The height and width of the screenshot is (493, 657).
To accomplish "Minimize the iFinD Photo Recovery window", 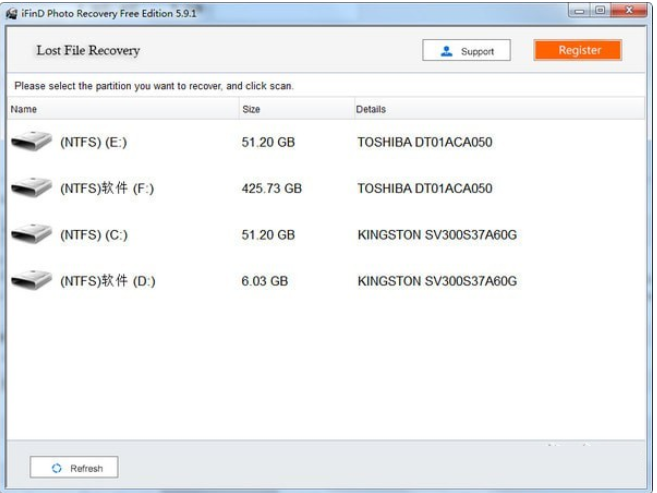I will (579, 10).
